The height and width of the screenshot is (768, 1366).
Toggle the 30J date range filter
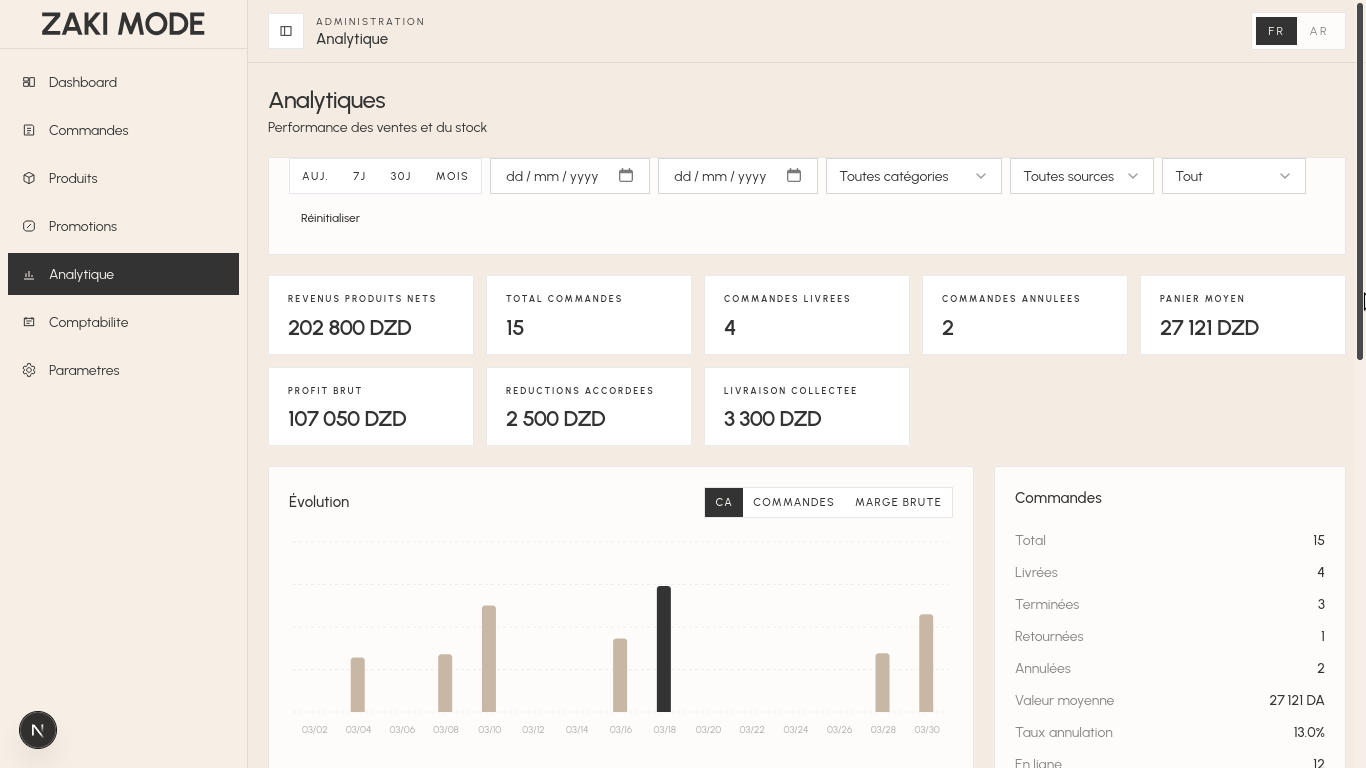pyautogui.click(x=400, y=176)
